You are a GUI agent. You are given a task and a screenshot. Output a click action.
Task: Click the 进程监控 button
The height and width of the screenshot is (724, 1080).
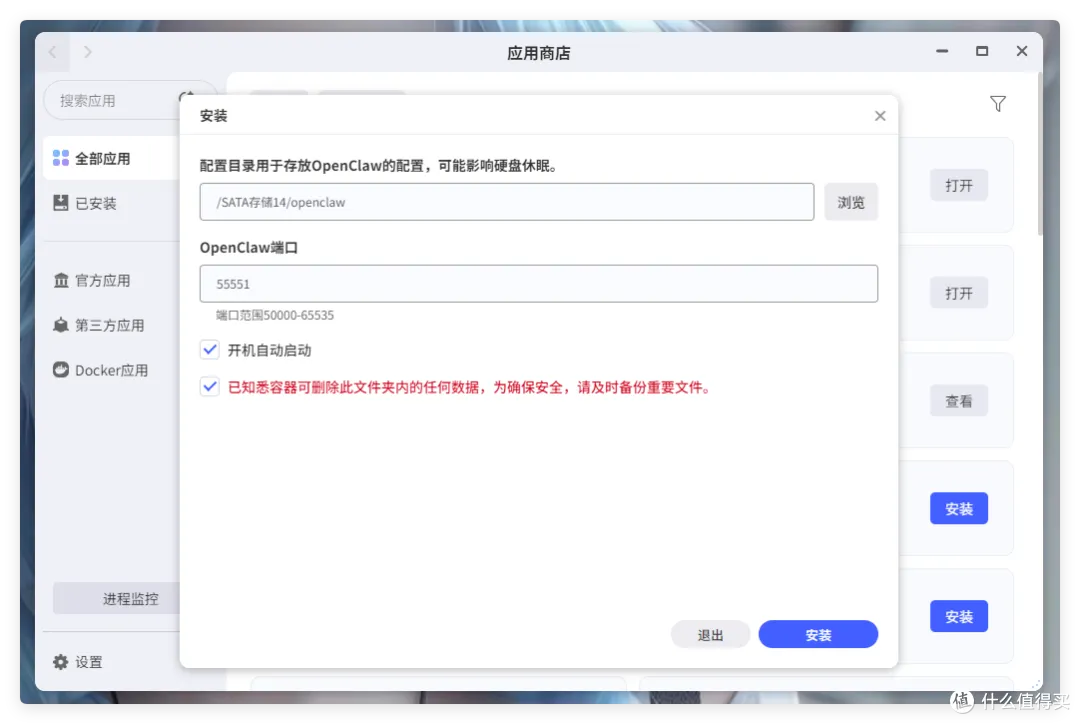(x=116, y=599)
